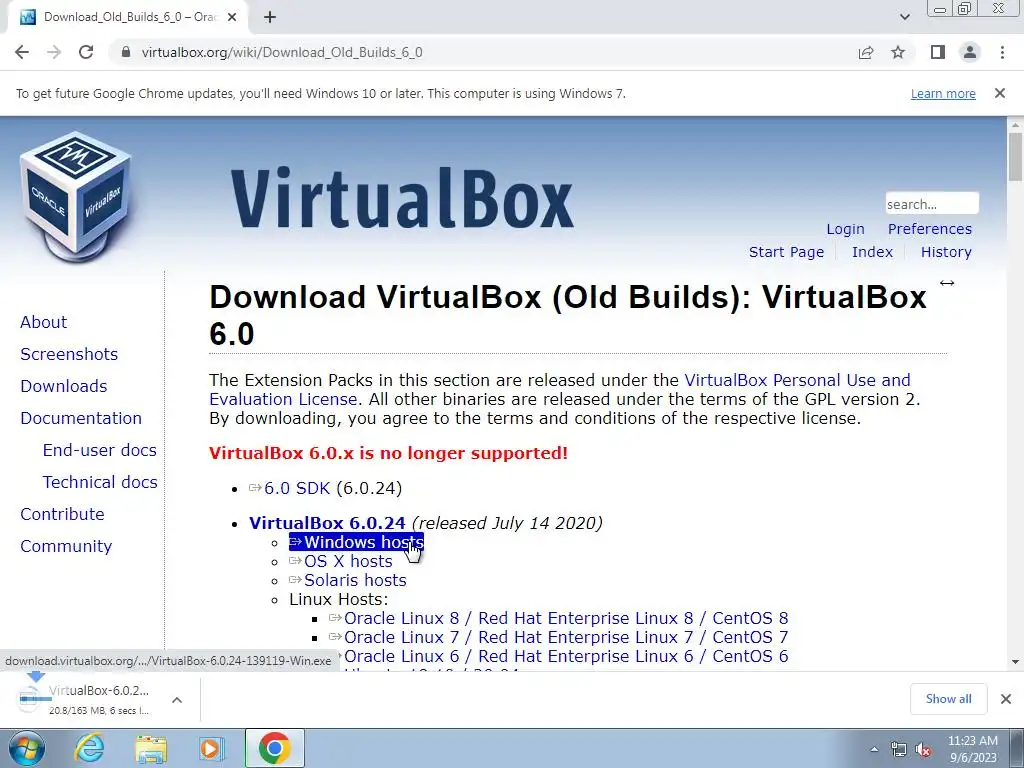1024x768 pixels.
Task: Click the network tray icon
Action: coord(899,750)
